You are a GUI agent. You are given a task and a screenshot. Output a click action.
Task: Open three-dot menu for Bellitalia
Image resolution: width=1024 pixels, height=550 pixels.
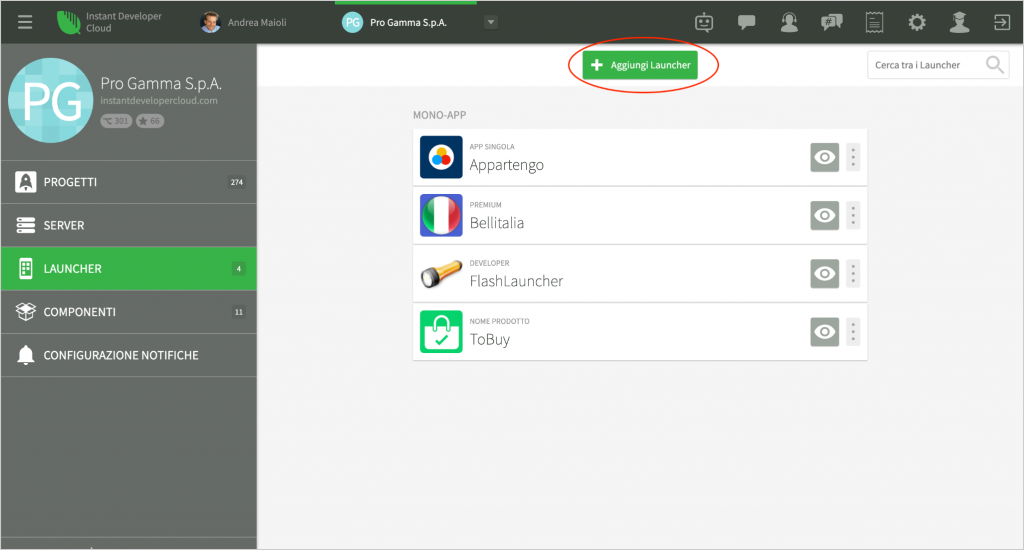pyautogui.click(x=853, y=216)
